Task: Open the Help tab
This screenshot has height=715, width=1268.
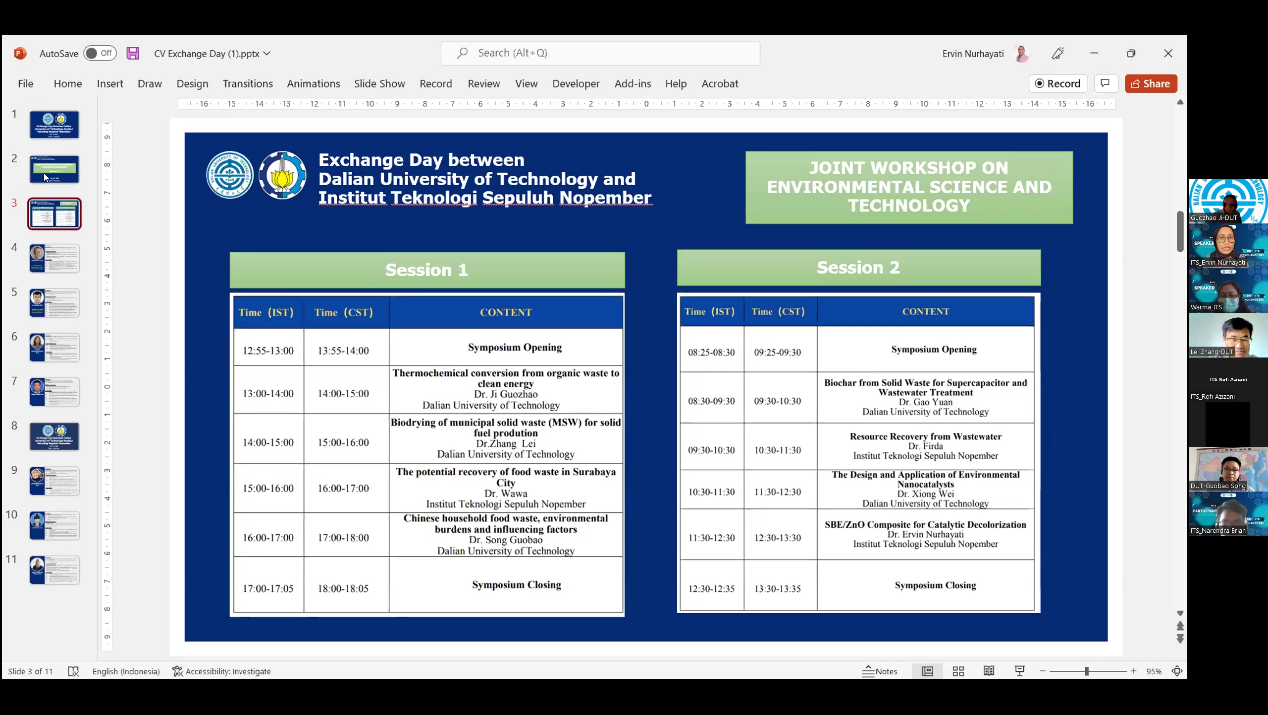Action: (676, 84)
